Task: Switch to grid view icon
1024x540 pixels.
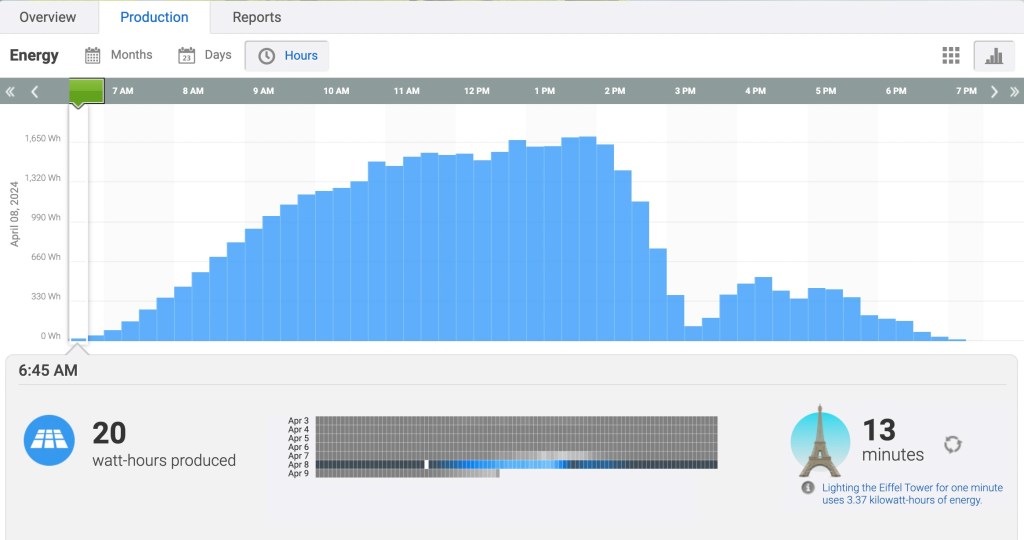Action: [951, 56]
